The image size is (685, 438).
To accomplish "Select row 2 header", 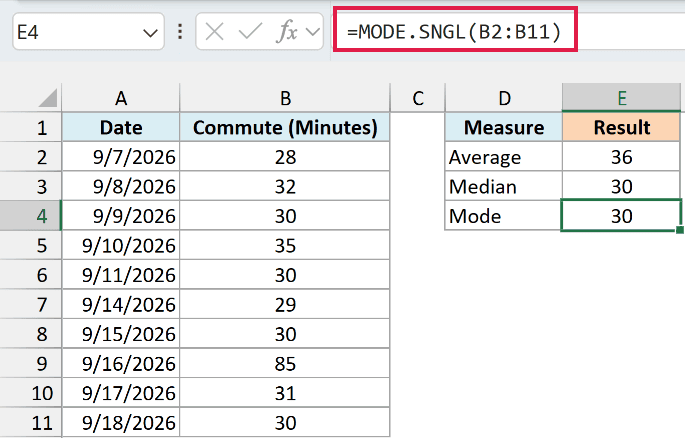I will (31, 157).
